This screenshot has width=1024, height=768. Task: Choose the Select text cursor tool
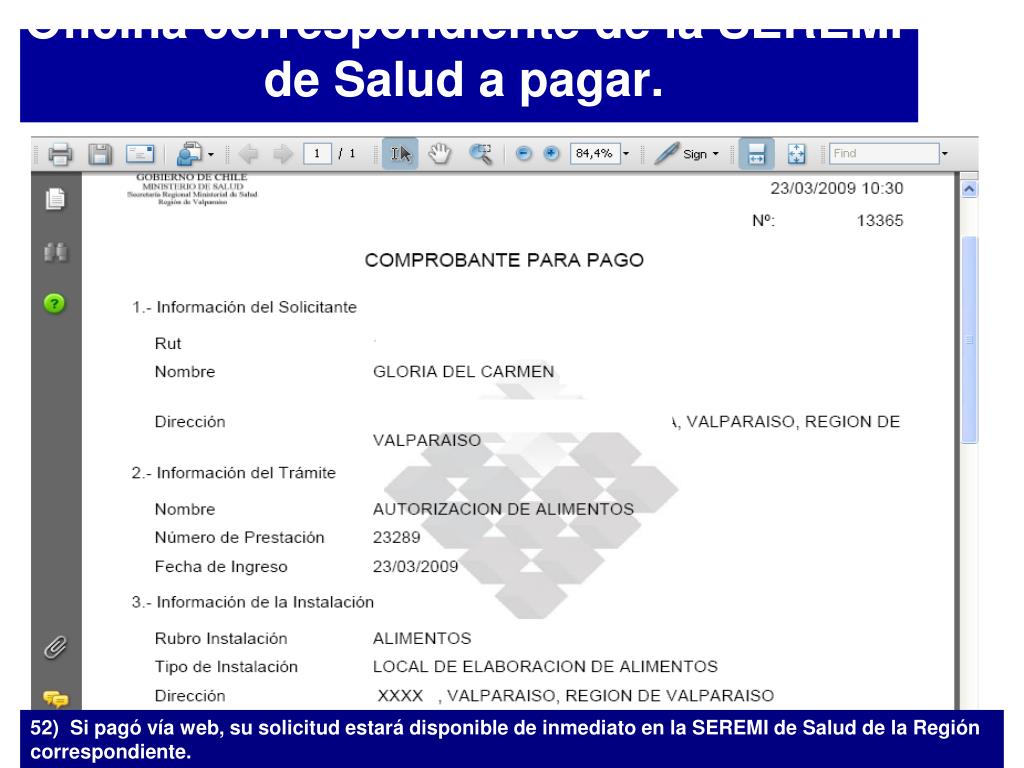400,154
